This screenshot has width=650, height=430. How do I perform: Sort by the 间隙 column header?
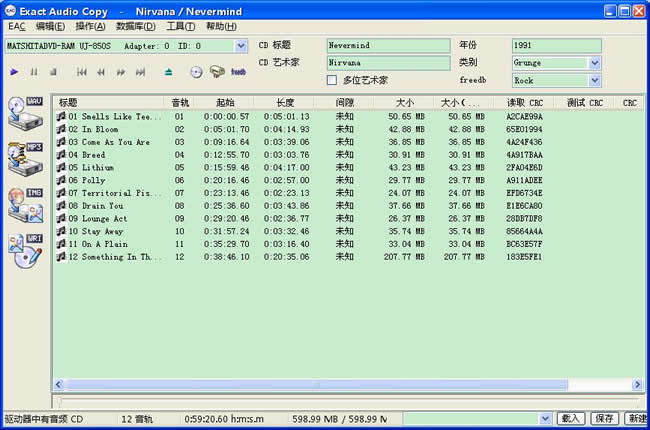pyautogui.click(x=344, y=102)
